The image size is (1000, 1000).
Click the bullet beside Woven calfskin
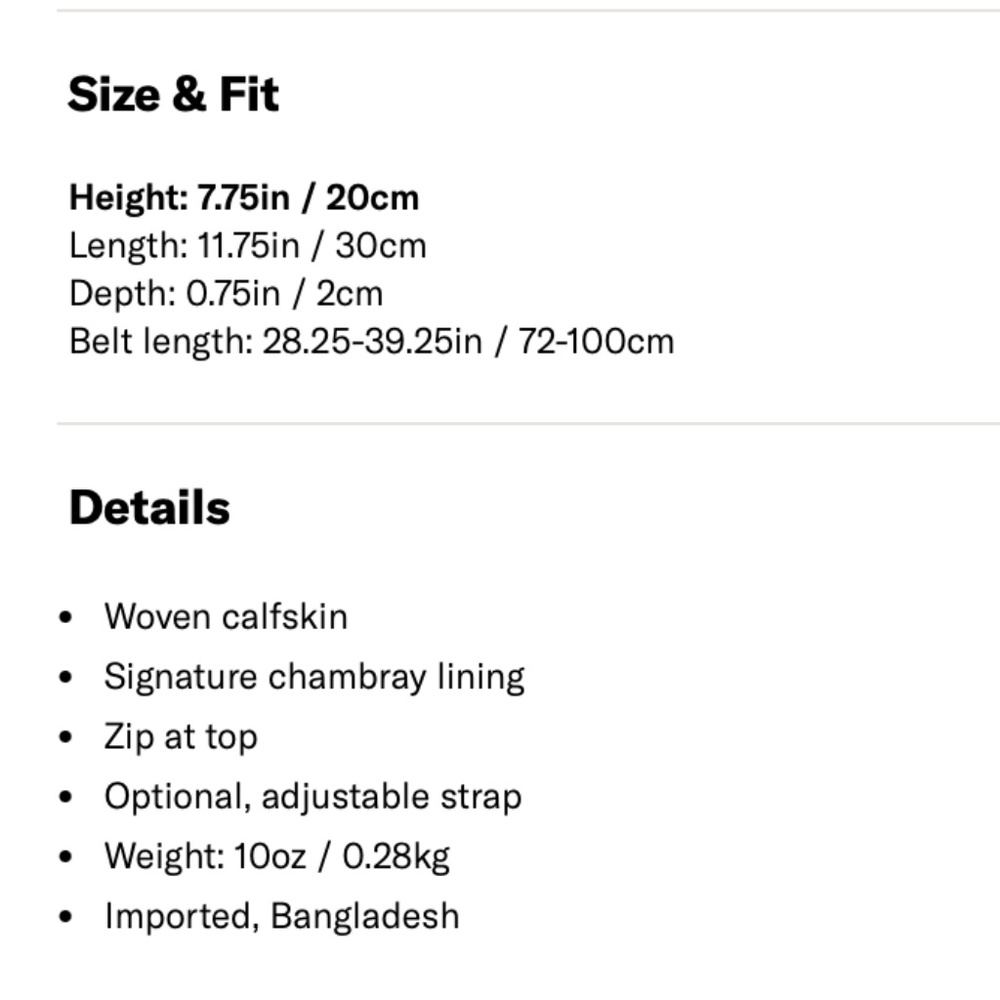tap(65, 617)
